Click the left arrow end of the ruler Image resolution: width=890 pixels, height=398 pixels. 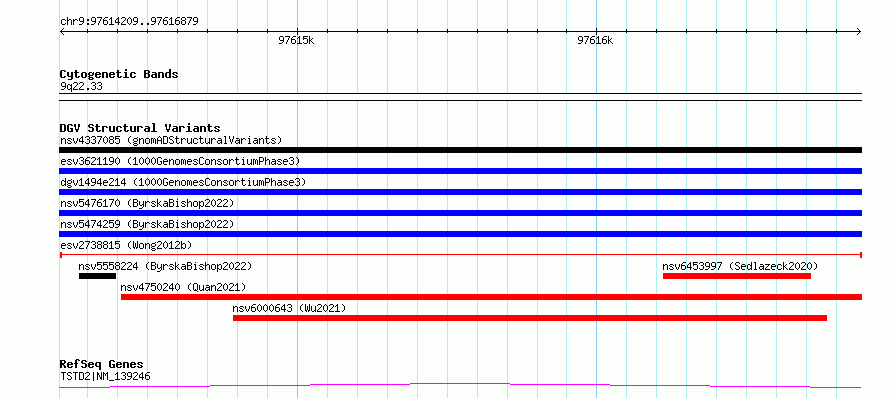[x=62, y=32]
